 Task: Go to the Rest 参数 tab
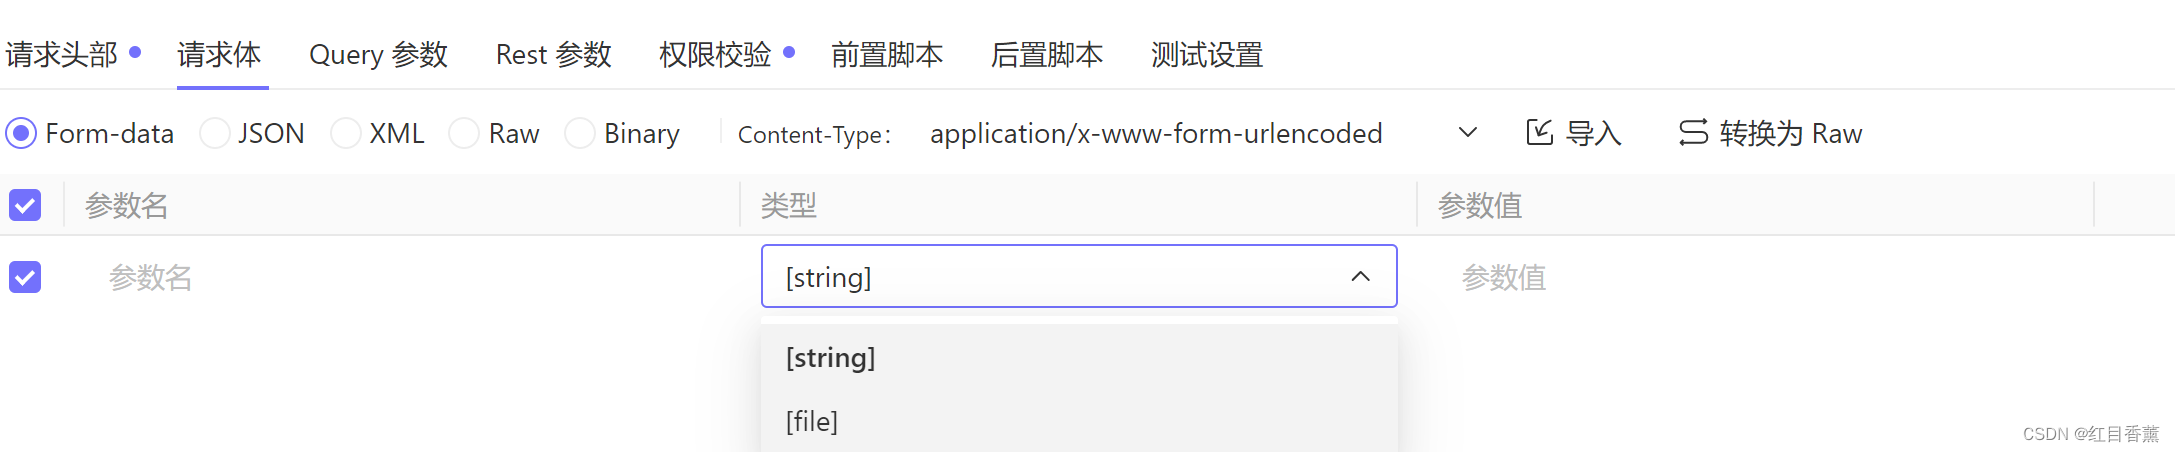553,54
